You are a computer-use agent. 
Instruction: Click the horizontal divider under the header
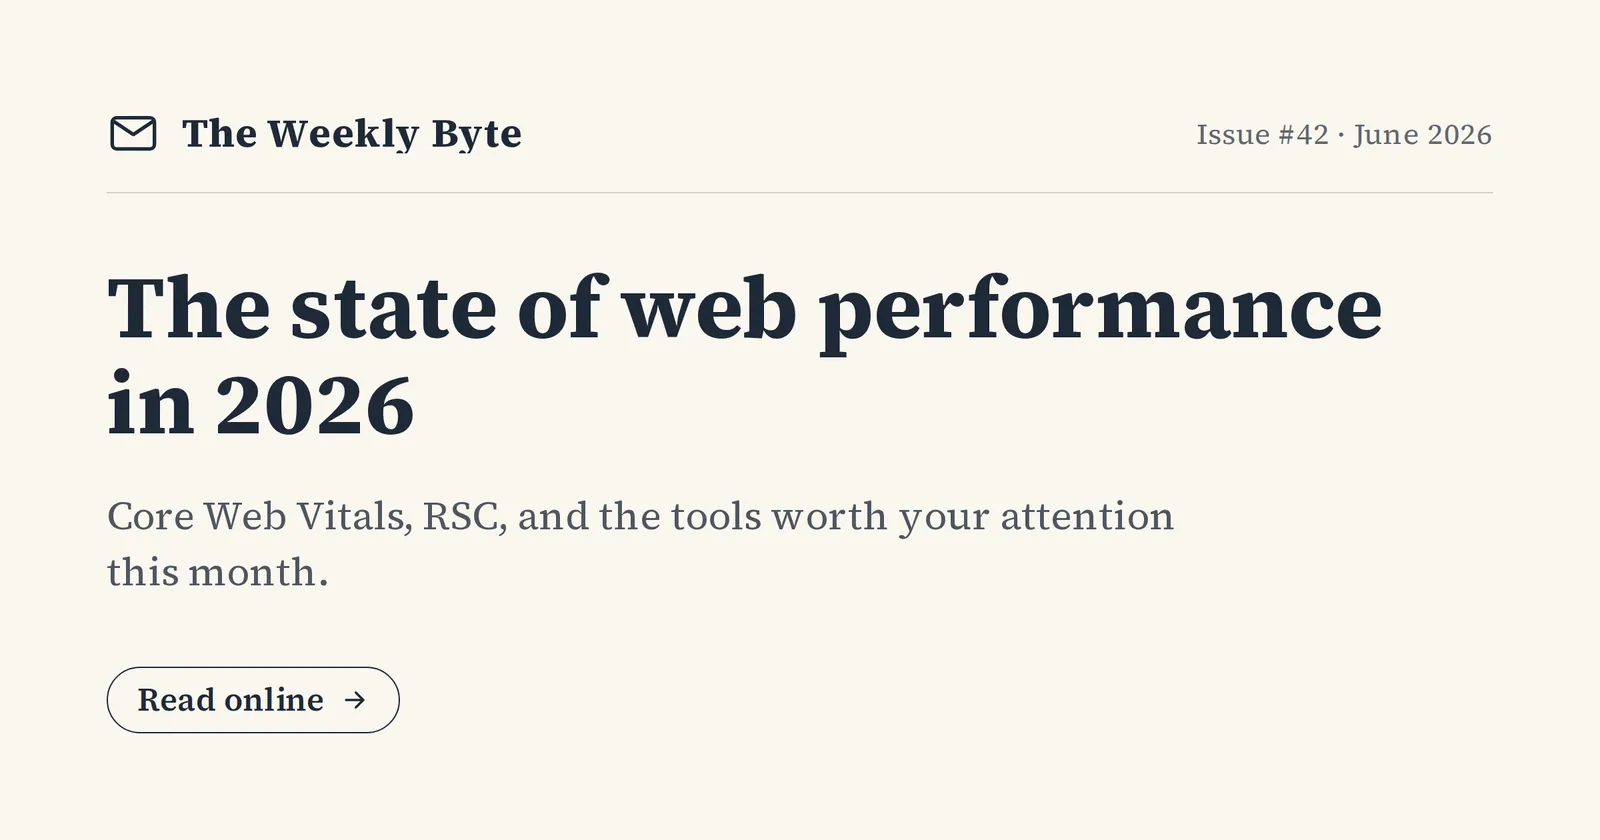click(x=800, y=193)
